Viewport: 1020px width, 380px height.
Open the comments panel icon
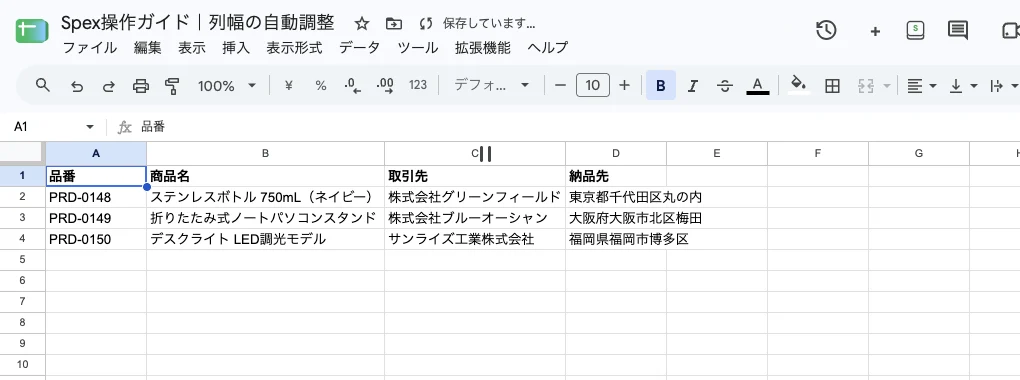tap(958, 30)
